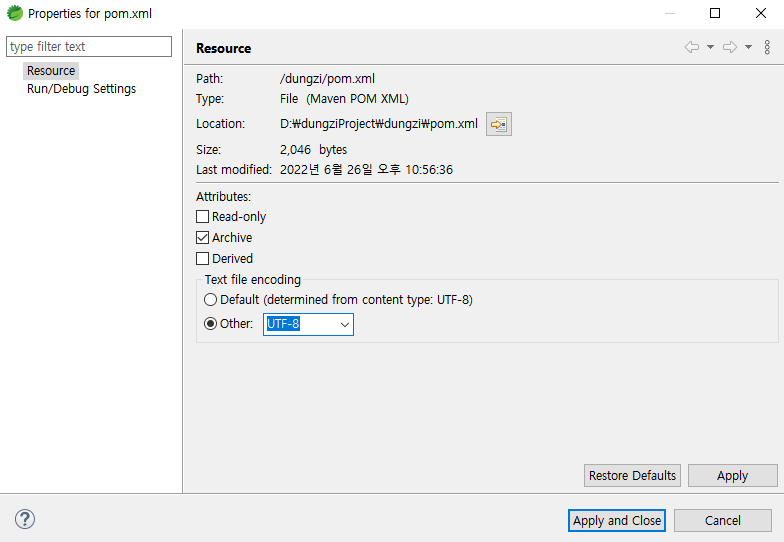
Task: Click the last modified date value
Action: point(366,170)
